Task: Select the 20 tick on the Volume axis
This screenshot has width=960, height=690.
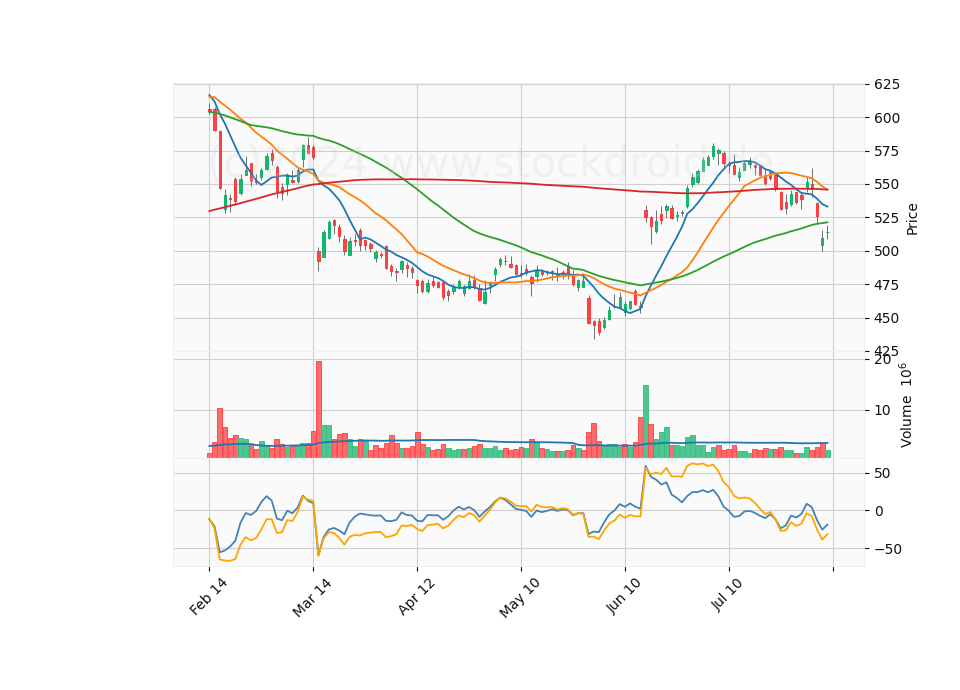Action: (882, 359)
